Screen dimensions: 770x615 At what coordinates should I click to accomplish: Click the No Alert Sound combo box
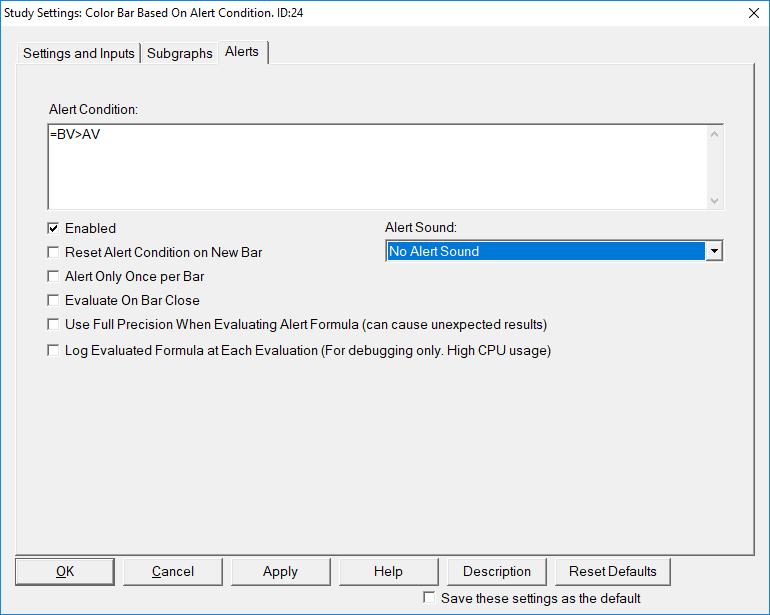click(x=545, y=251)
